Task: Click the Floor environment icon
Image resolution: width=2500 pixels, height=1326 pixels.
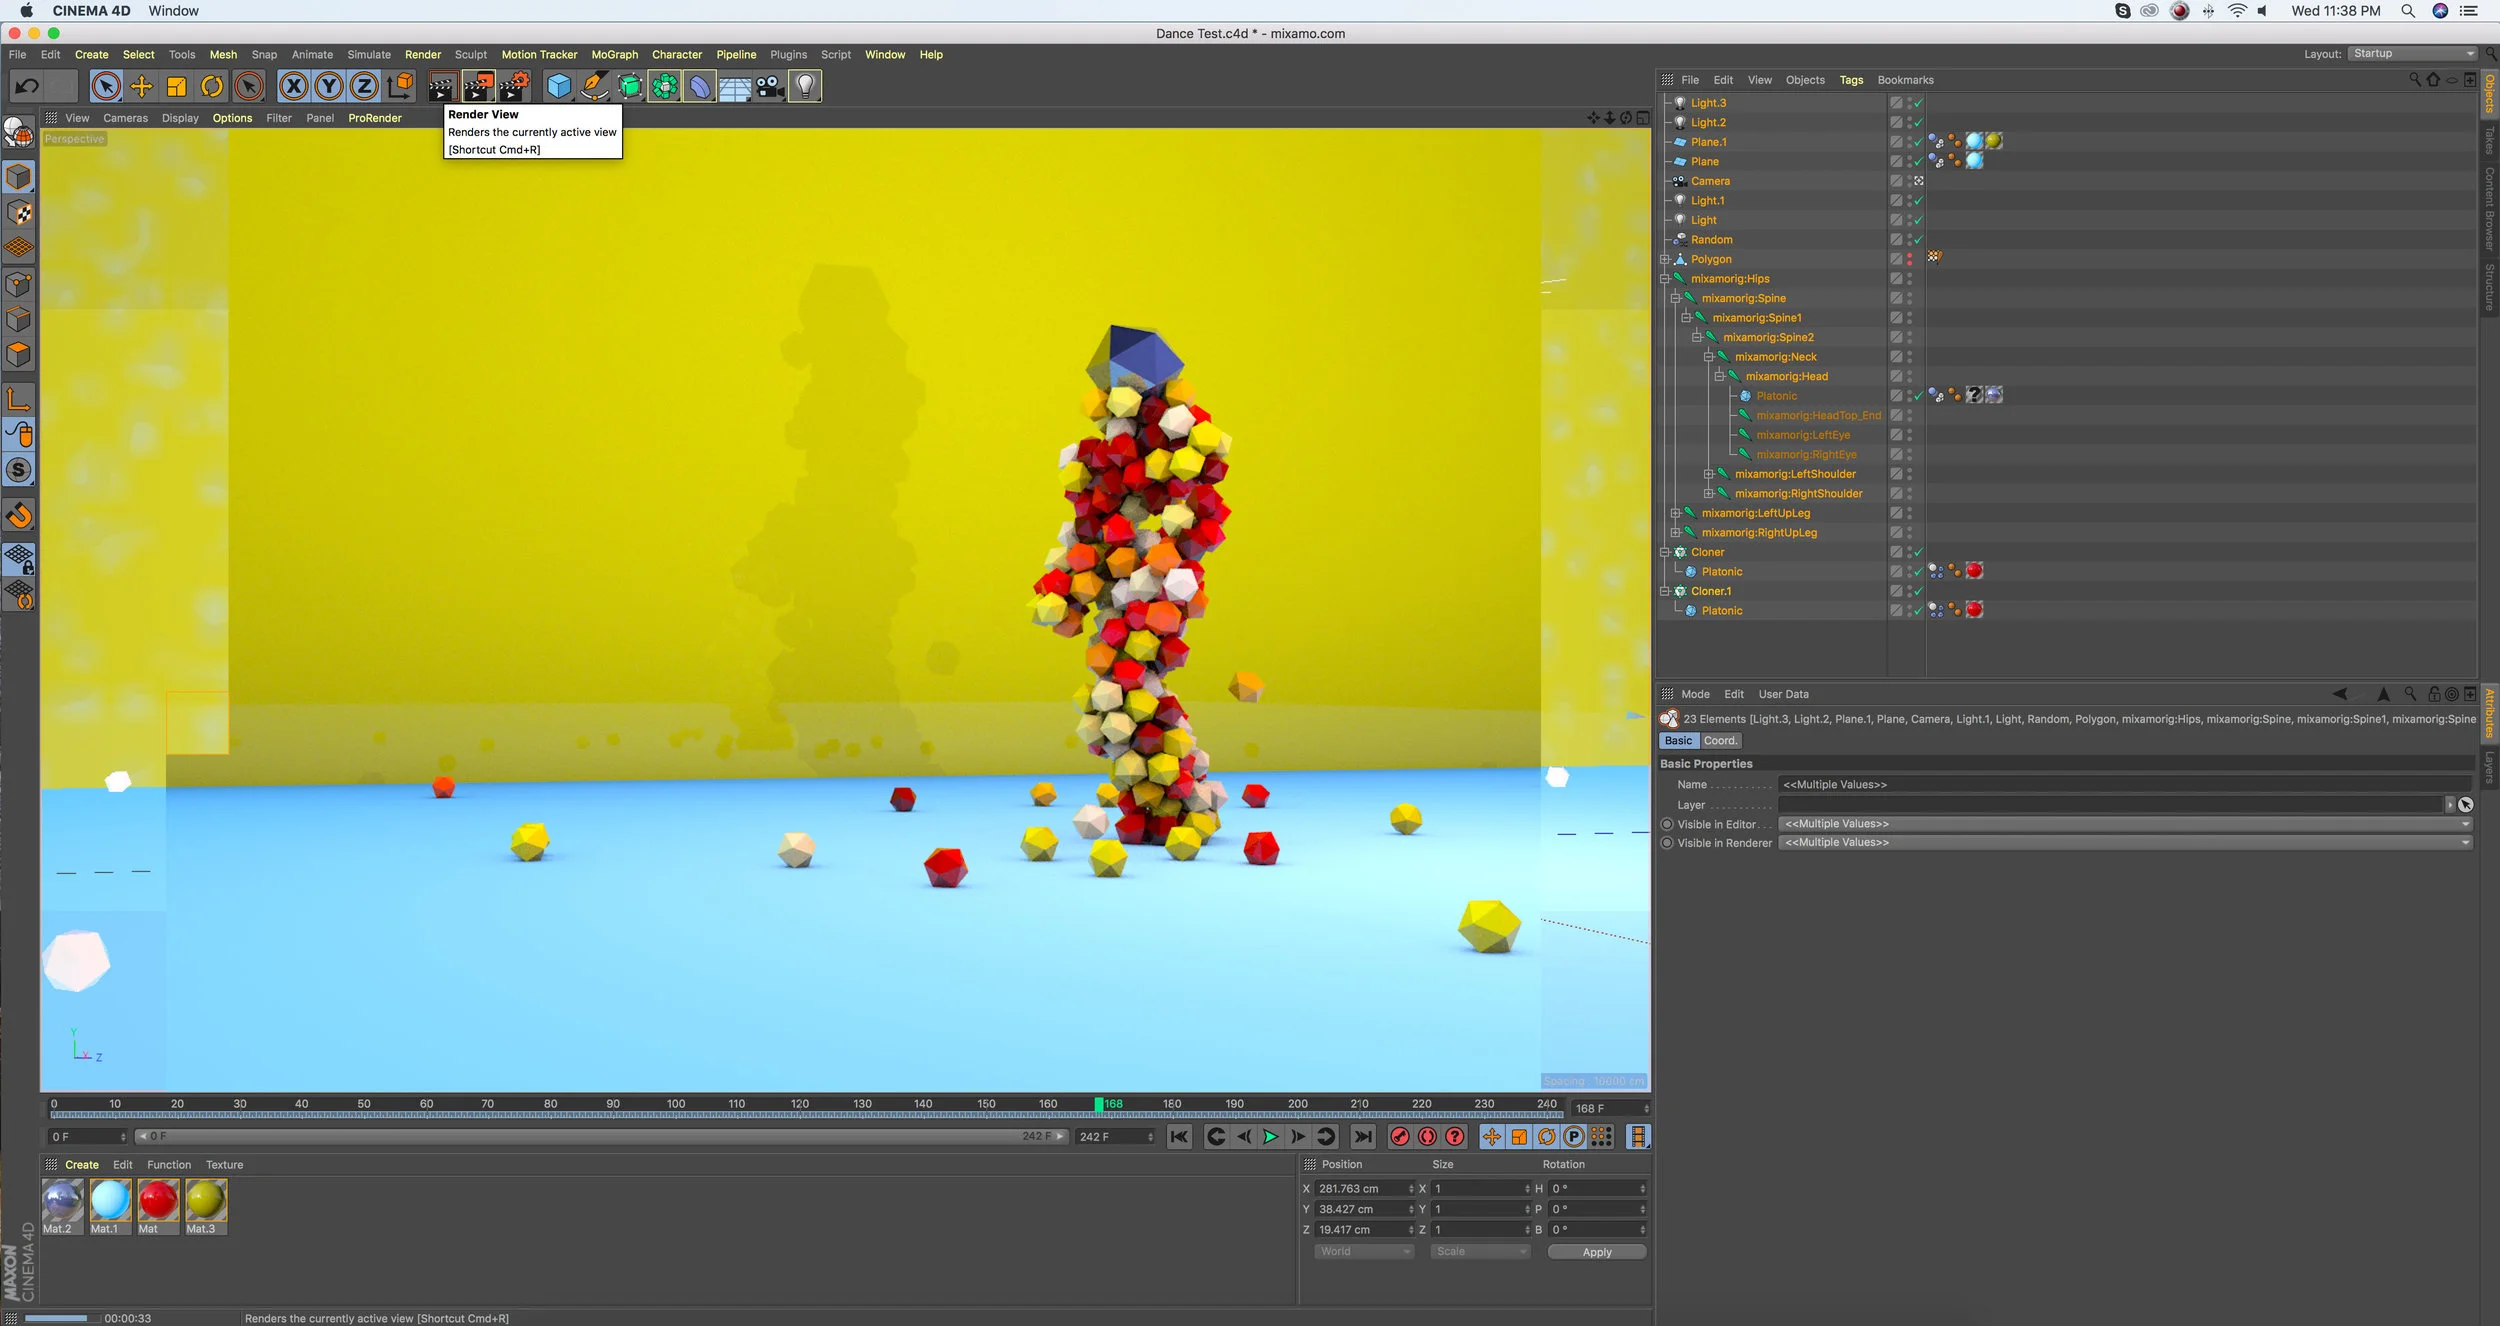Action: click(735, 87)
